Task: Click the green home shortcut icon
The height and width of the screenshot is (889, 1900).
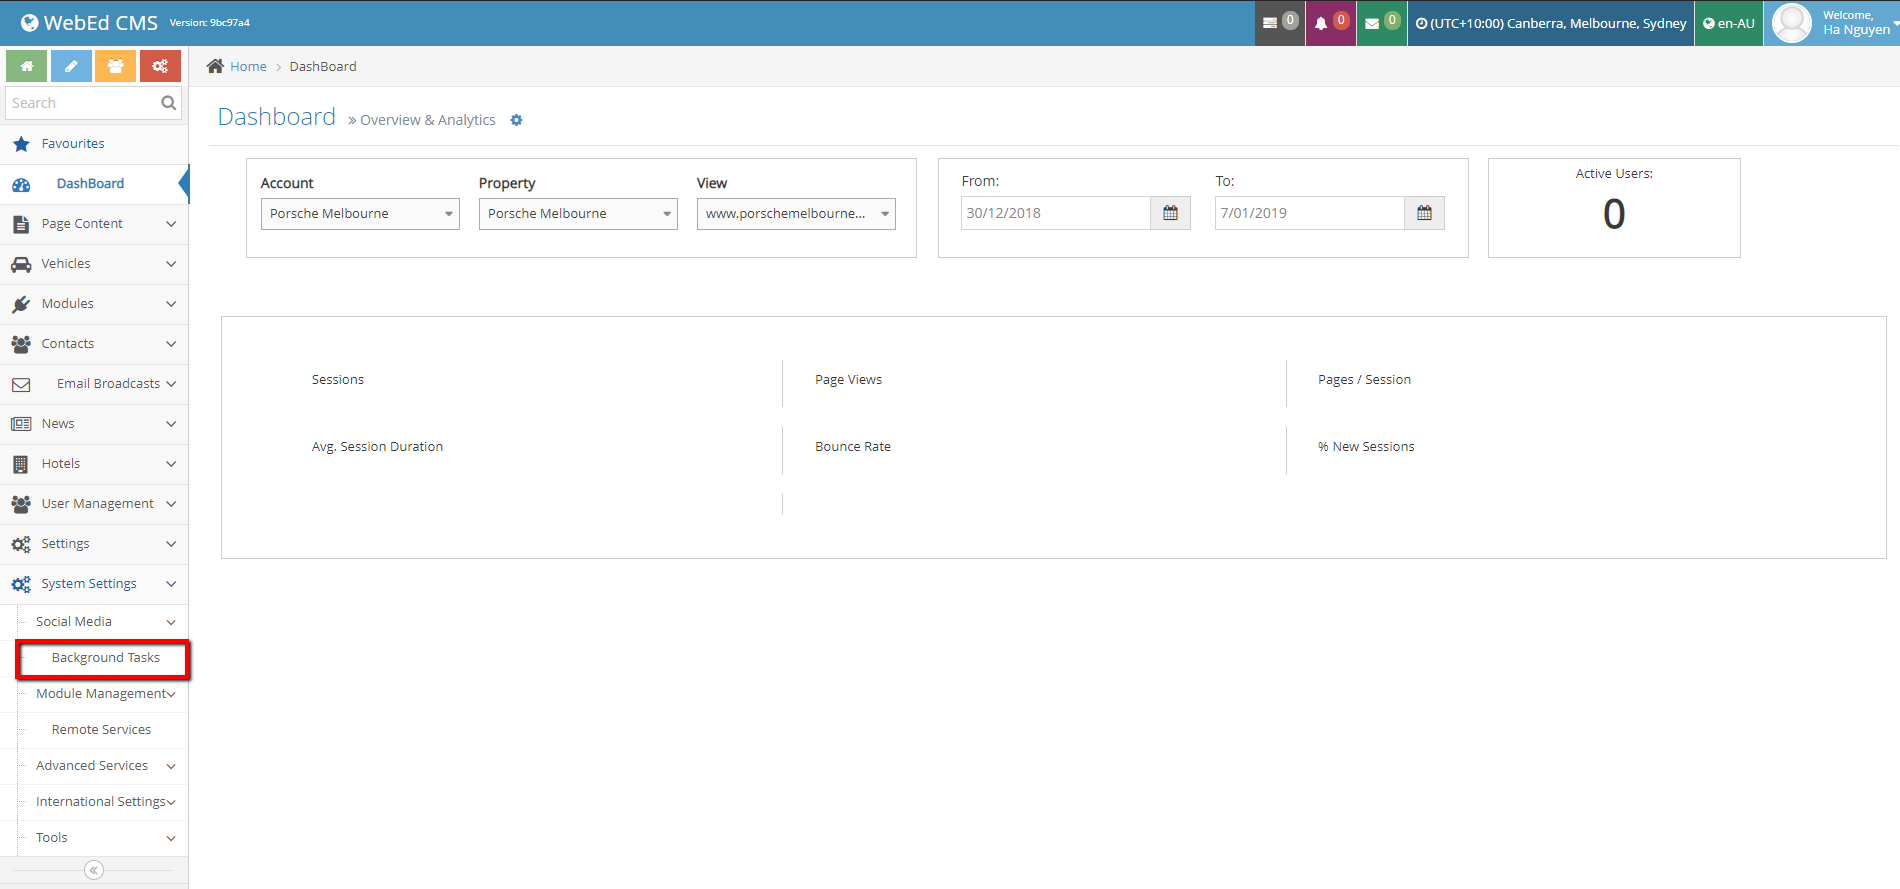Action: (x=27, y=66)
